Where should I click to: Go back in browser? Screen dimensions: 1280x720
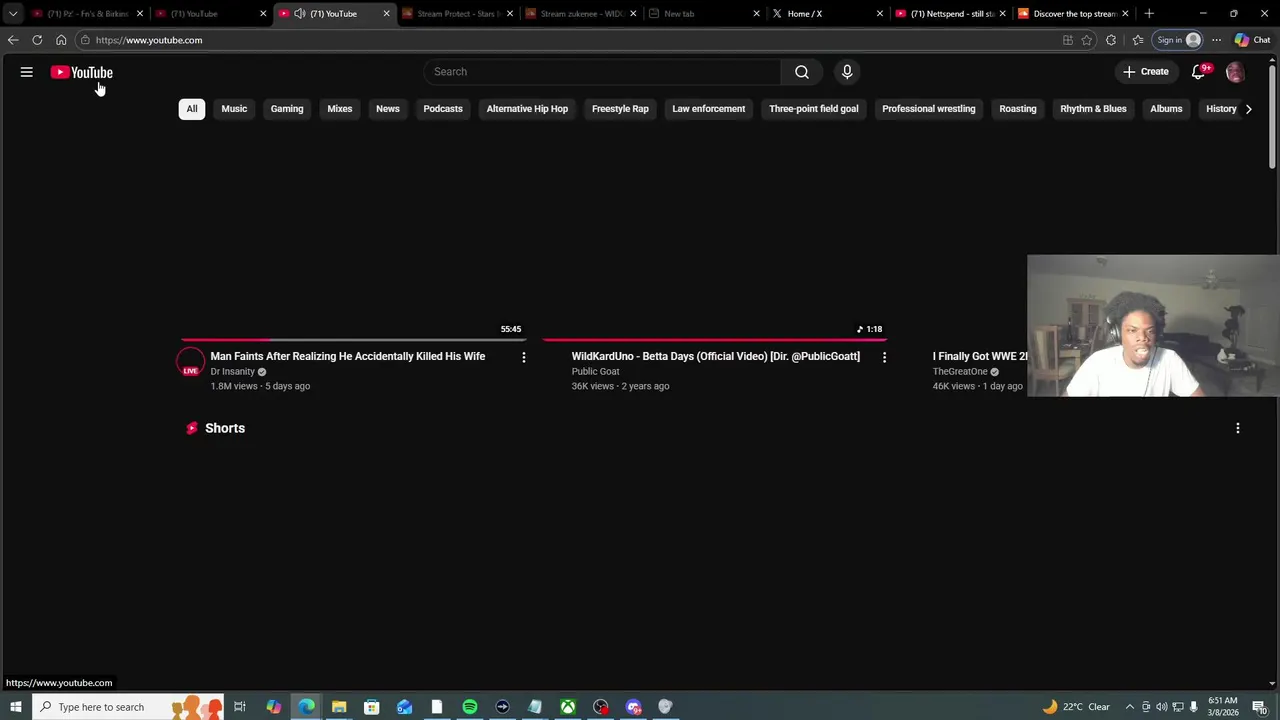click(x=13, y=40)
